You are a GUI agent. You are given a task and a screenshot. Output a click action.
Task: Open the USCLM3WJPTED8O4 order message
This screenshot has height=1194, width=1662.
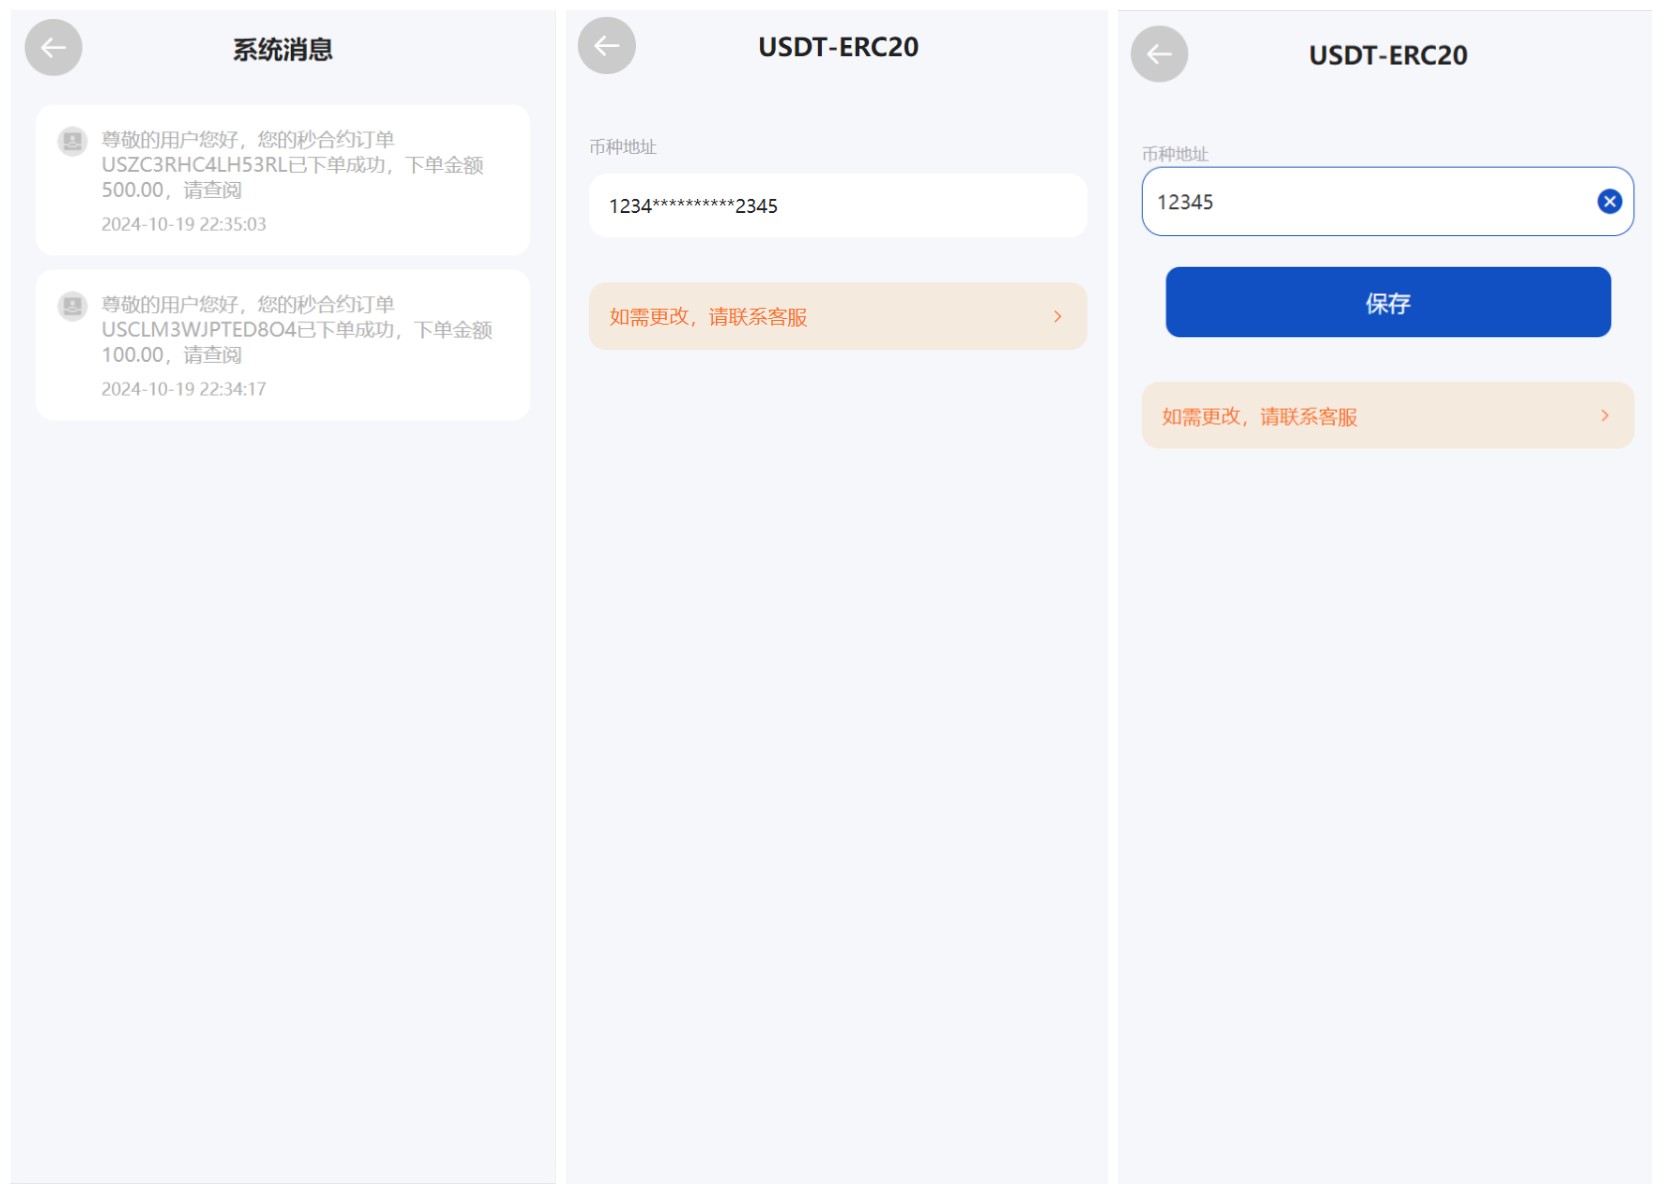tap(296, 330)
